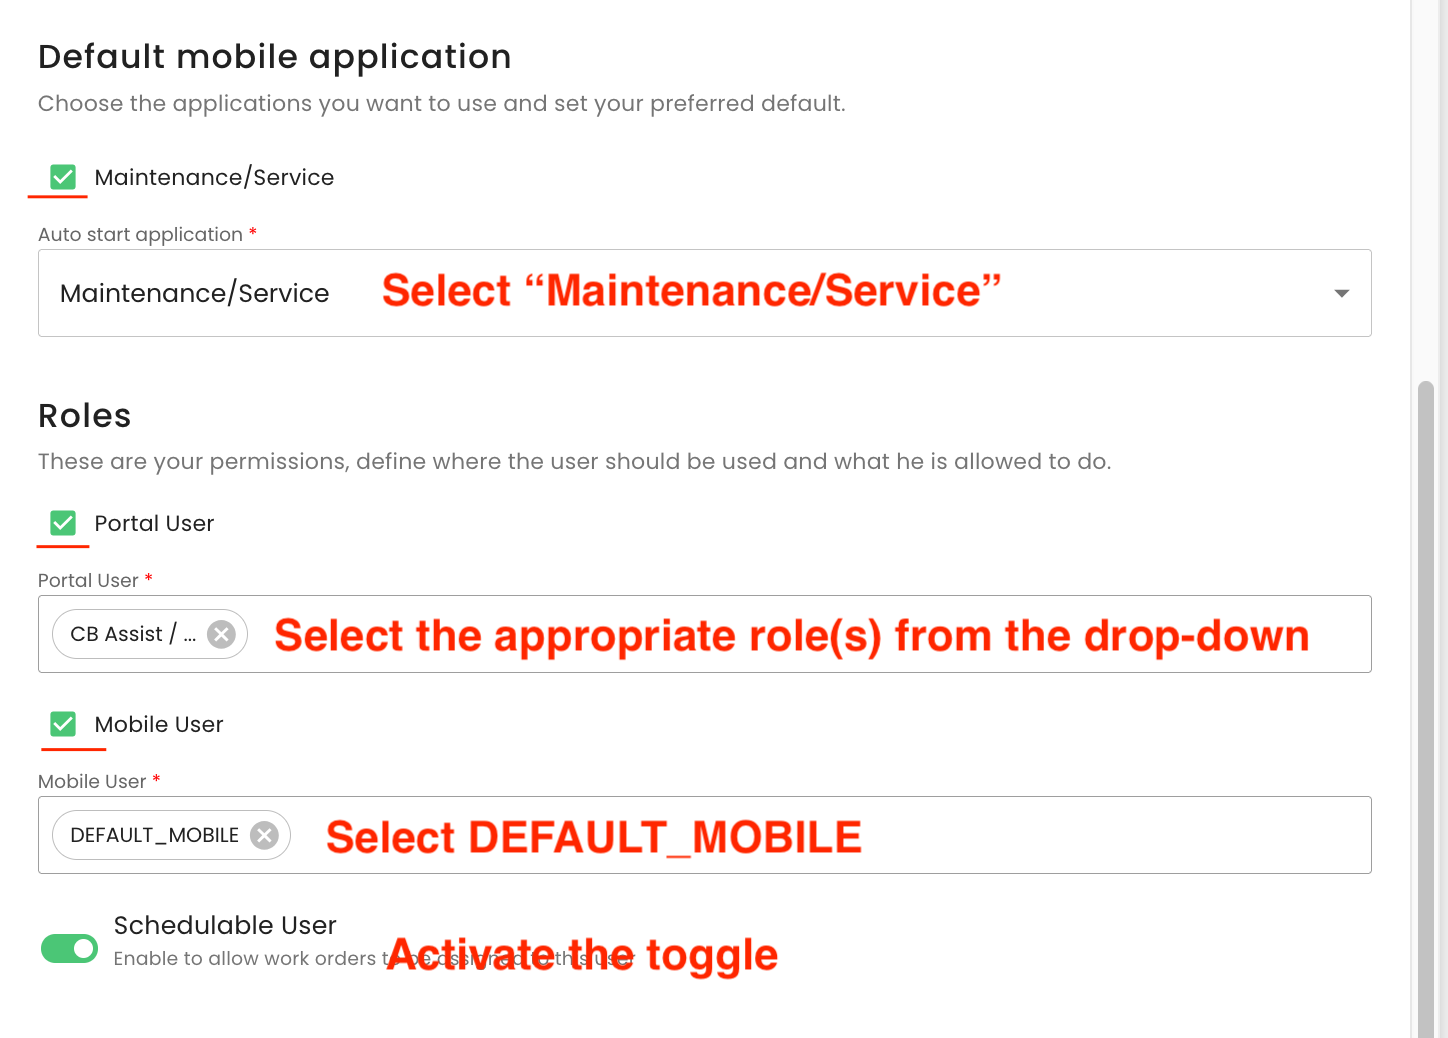
Task: Click the Portal User checkbox label
Action: [x=154, y=523]
